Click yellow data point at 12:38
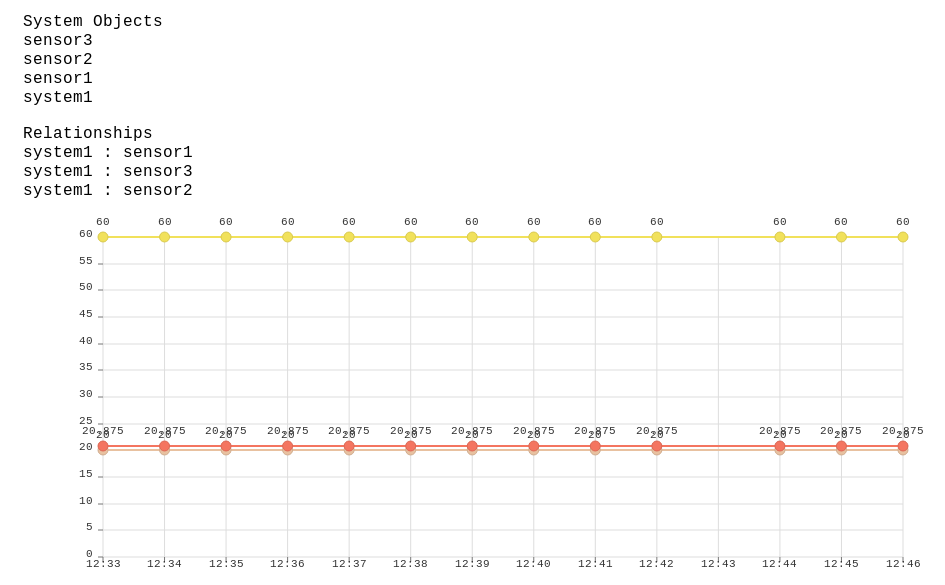This screenshot has height=585, width=945. 410,237
